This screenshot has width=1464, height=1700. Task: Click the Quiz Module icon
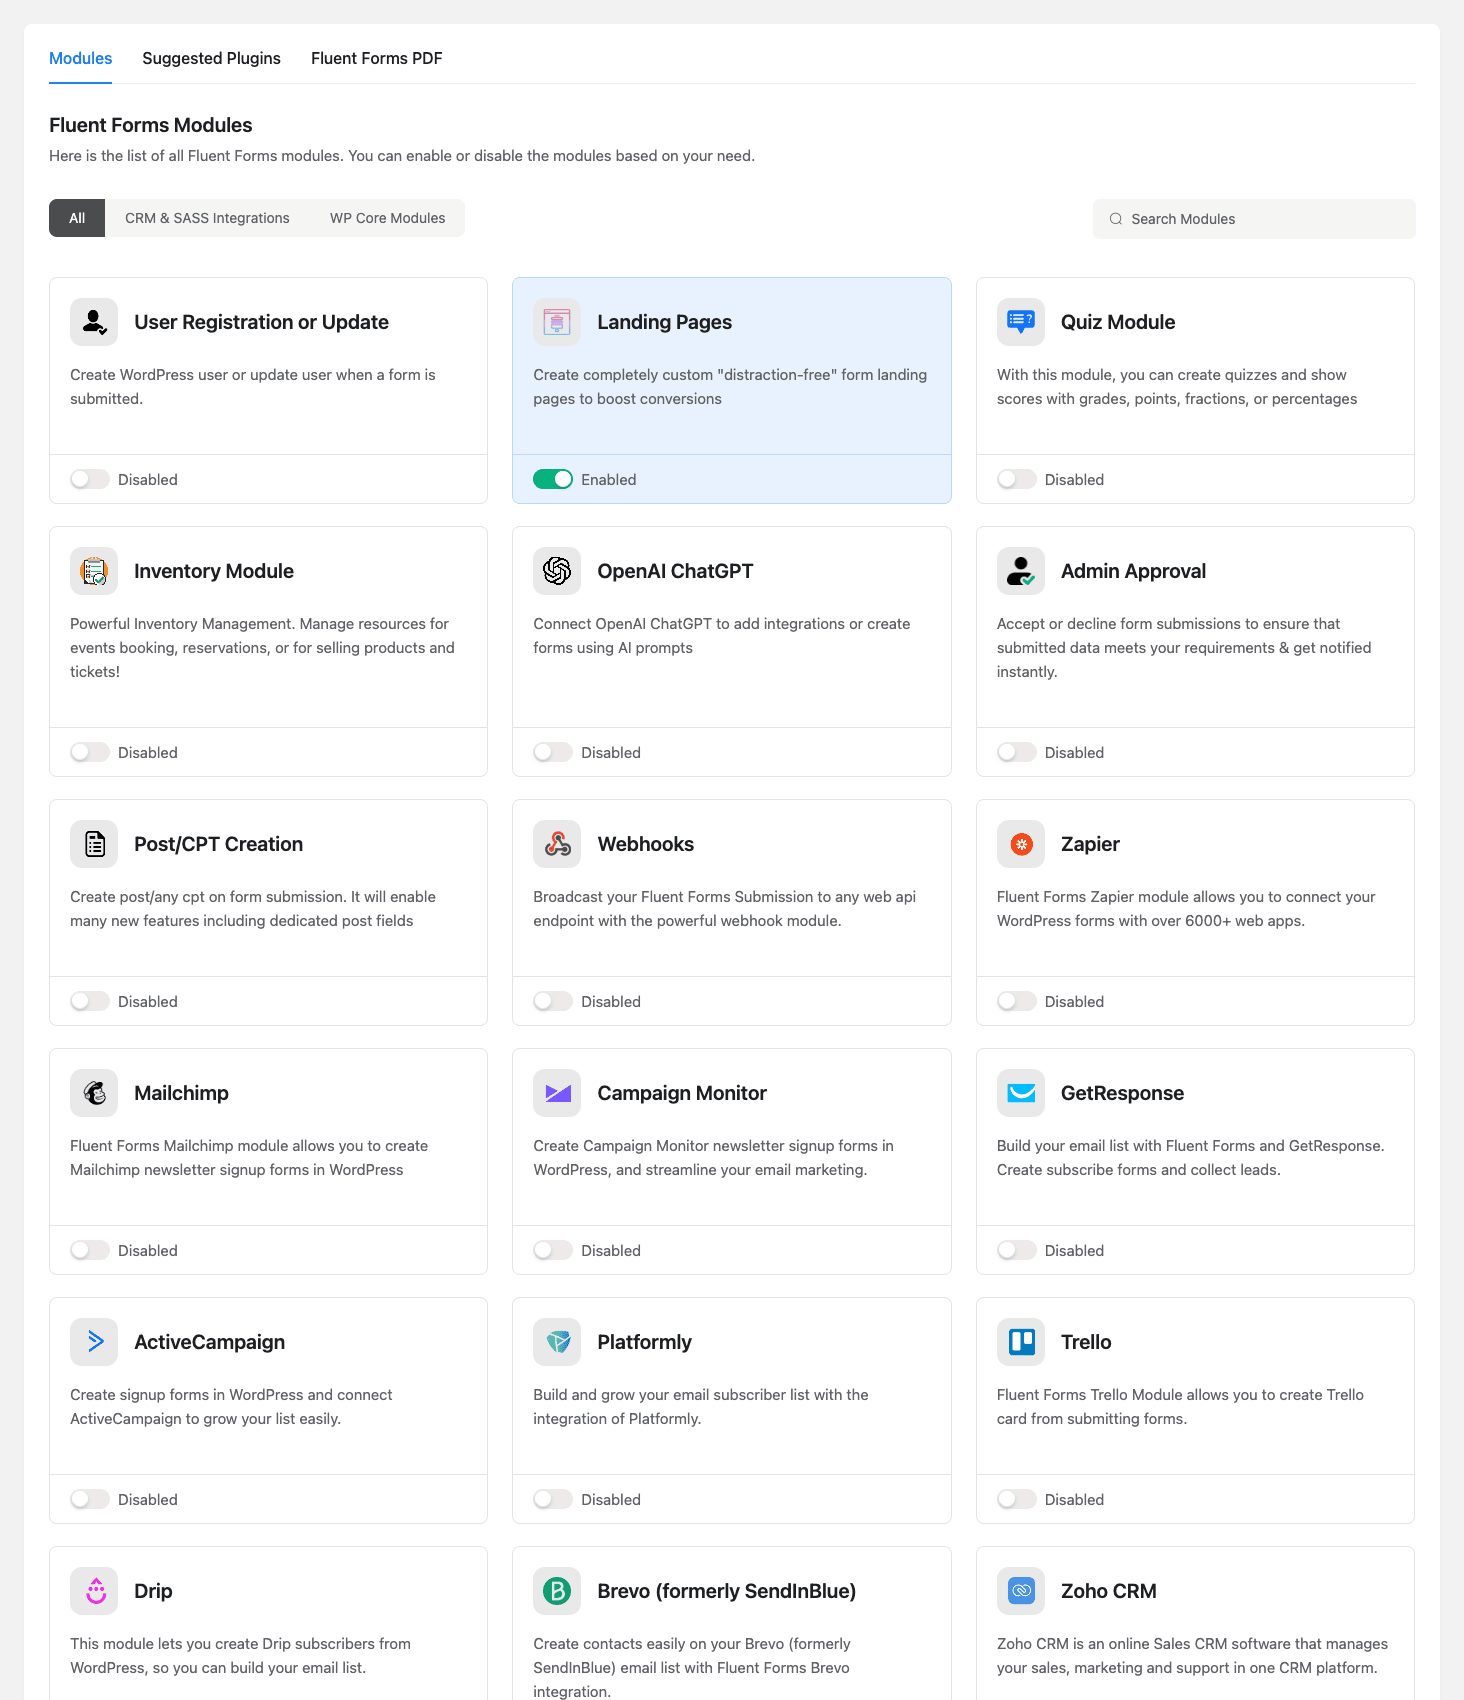tap(1021, 322)
